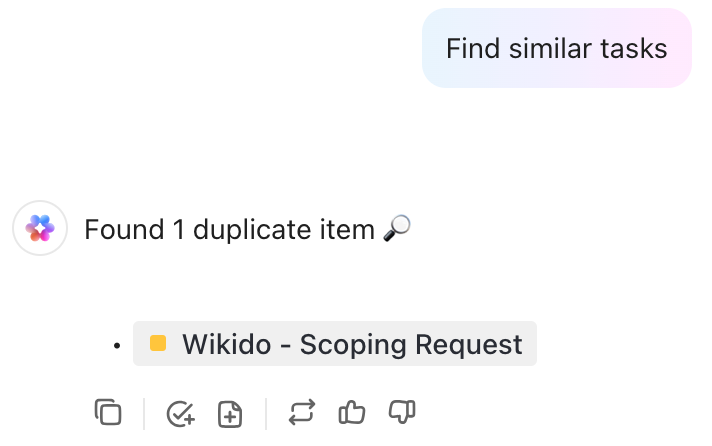The height and width of the screenshot is (446, 712).
Task: Select the Find similar tasks message bubble
Action: point(557,48)
